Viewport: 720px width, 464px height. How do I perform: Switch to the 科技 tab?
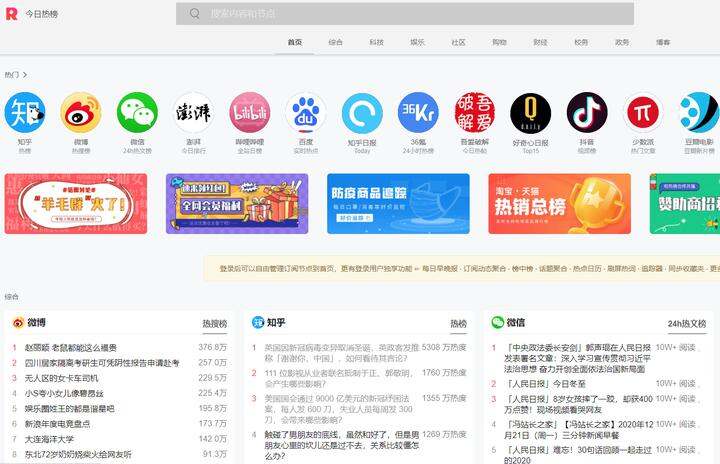pos(377,42)
